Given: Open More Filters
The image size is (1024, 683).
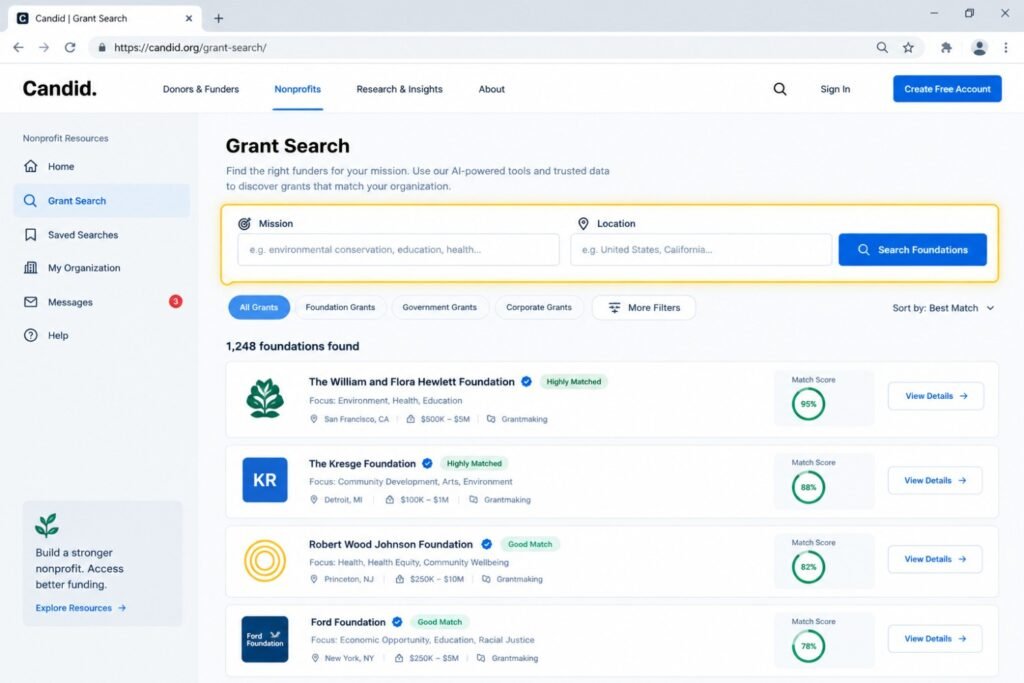Looking at the screenshot, I should pos(644,308).
